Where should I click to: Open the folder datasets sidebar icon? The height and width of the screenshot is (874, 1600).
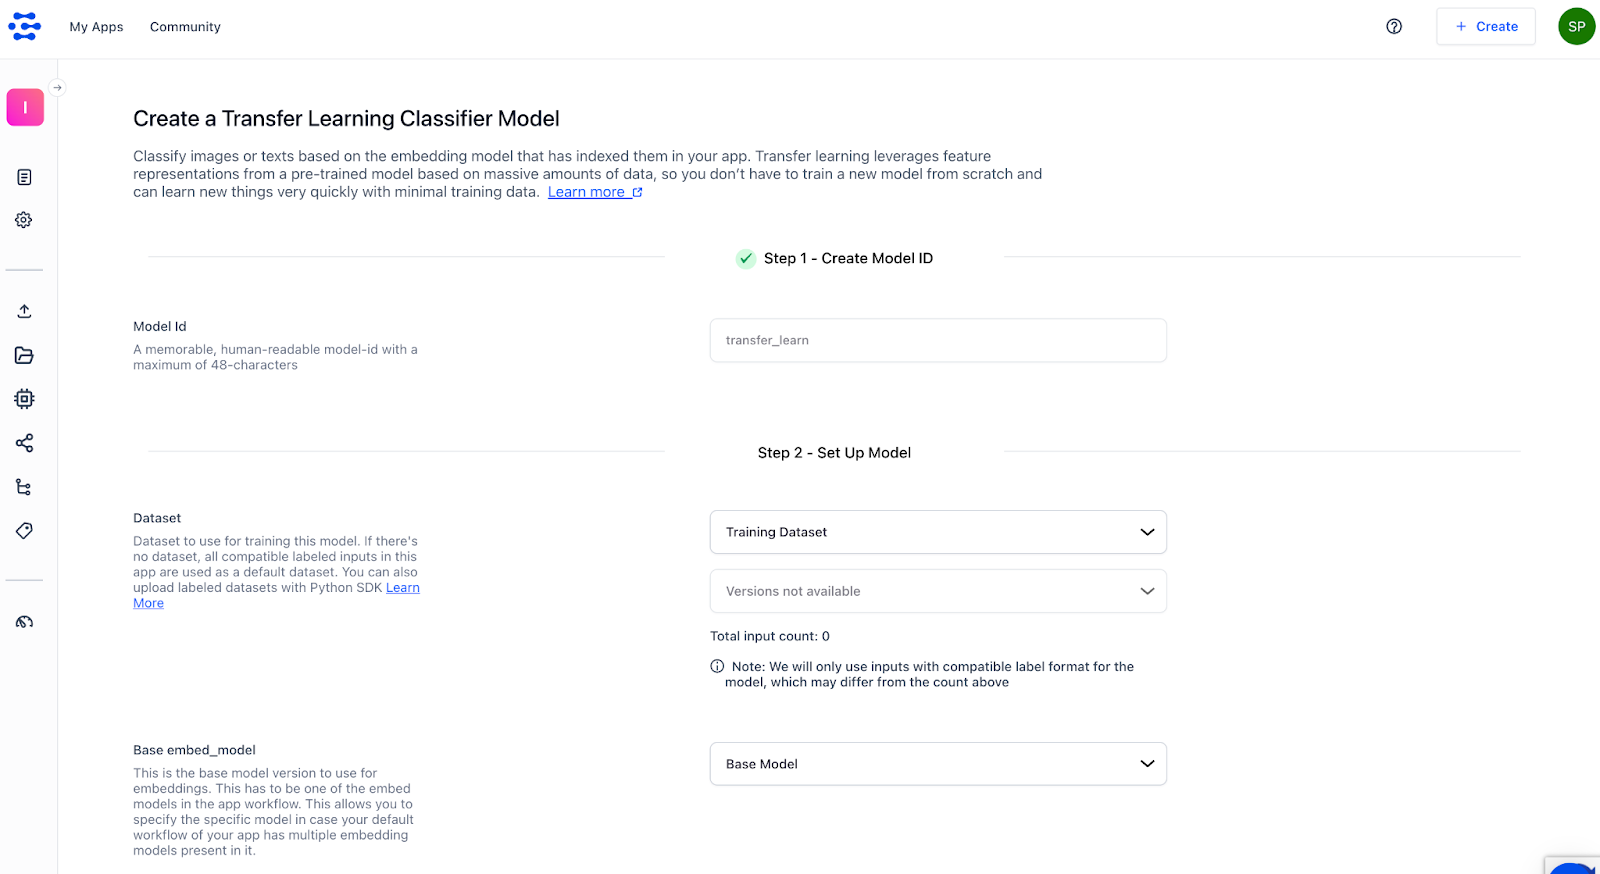coord(25,355)
